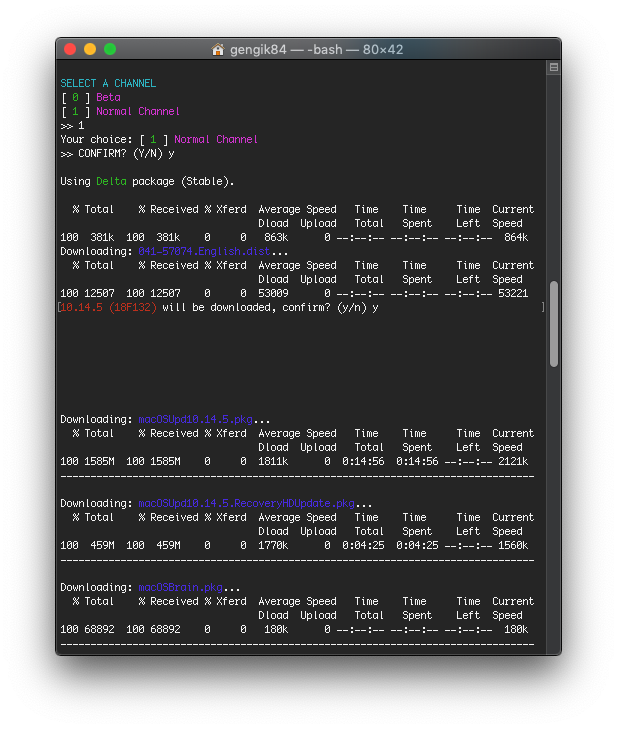Click the '1811k' average download speed
Screen dimensions: 617x729
point(273,461)
